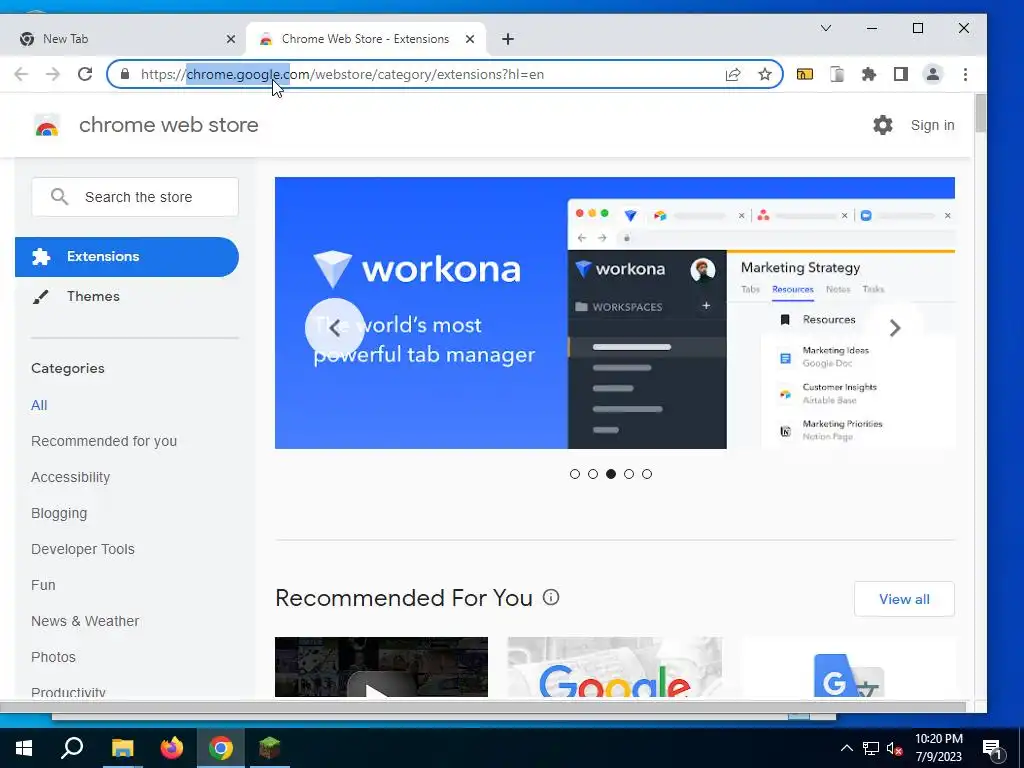Screen dimensions: 1024x768
Task: Select fourth carousel dot
Action: [629, 474]
